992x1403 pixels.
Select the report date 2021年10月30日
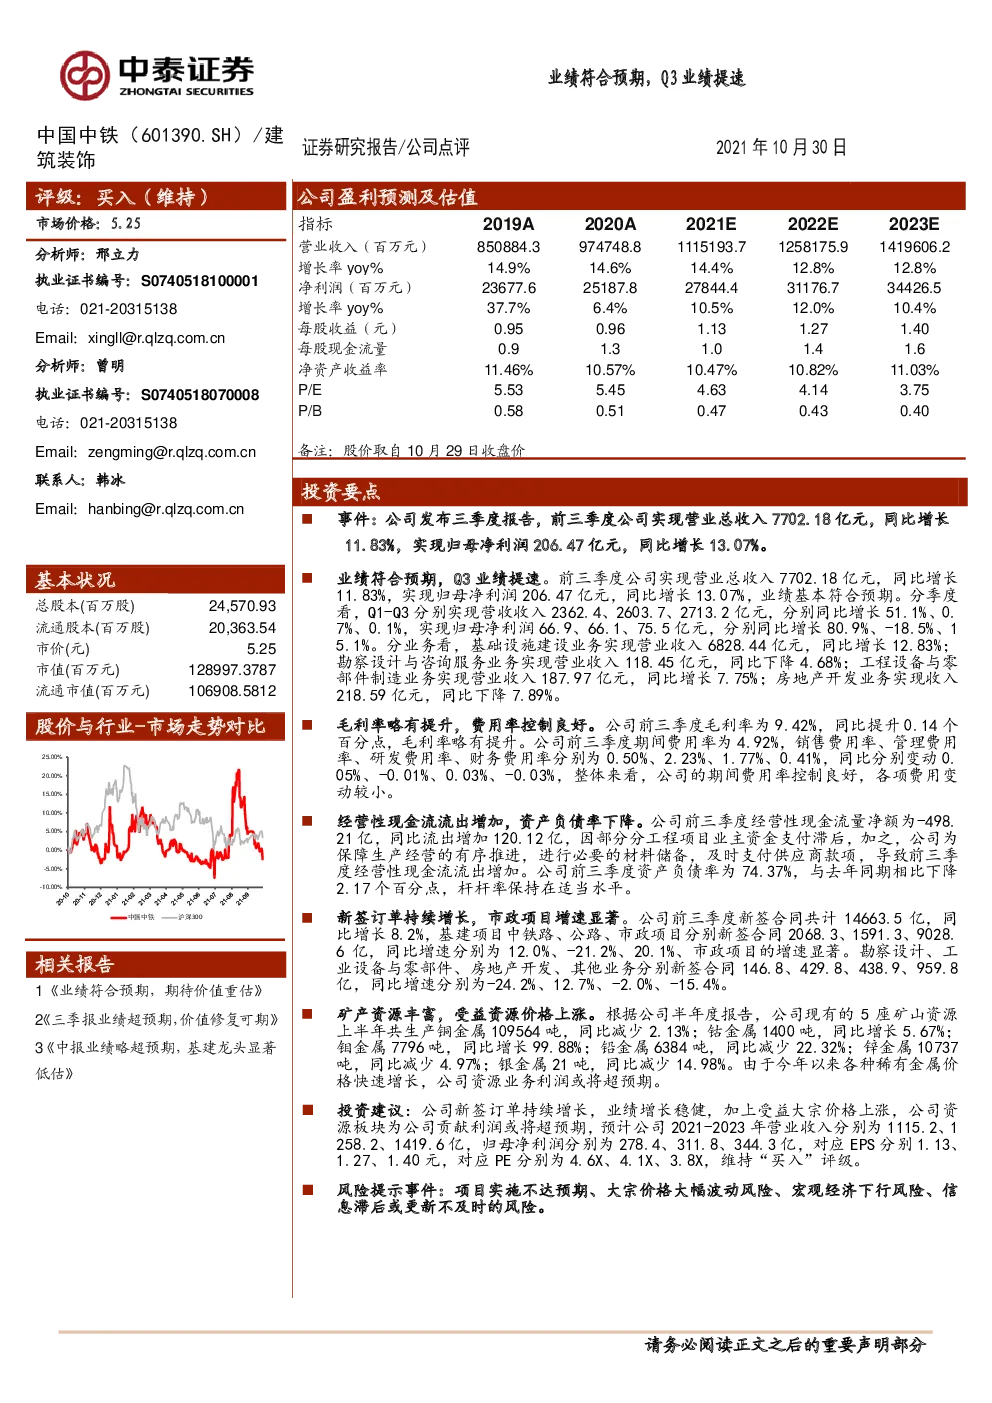(x=781, y=147)
